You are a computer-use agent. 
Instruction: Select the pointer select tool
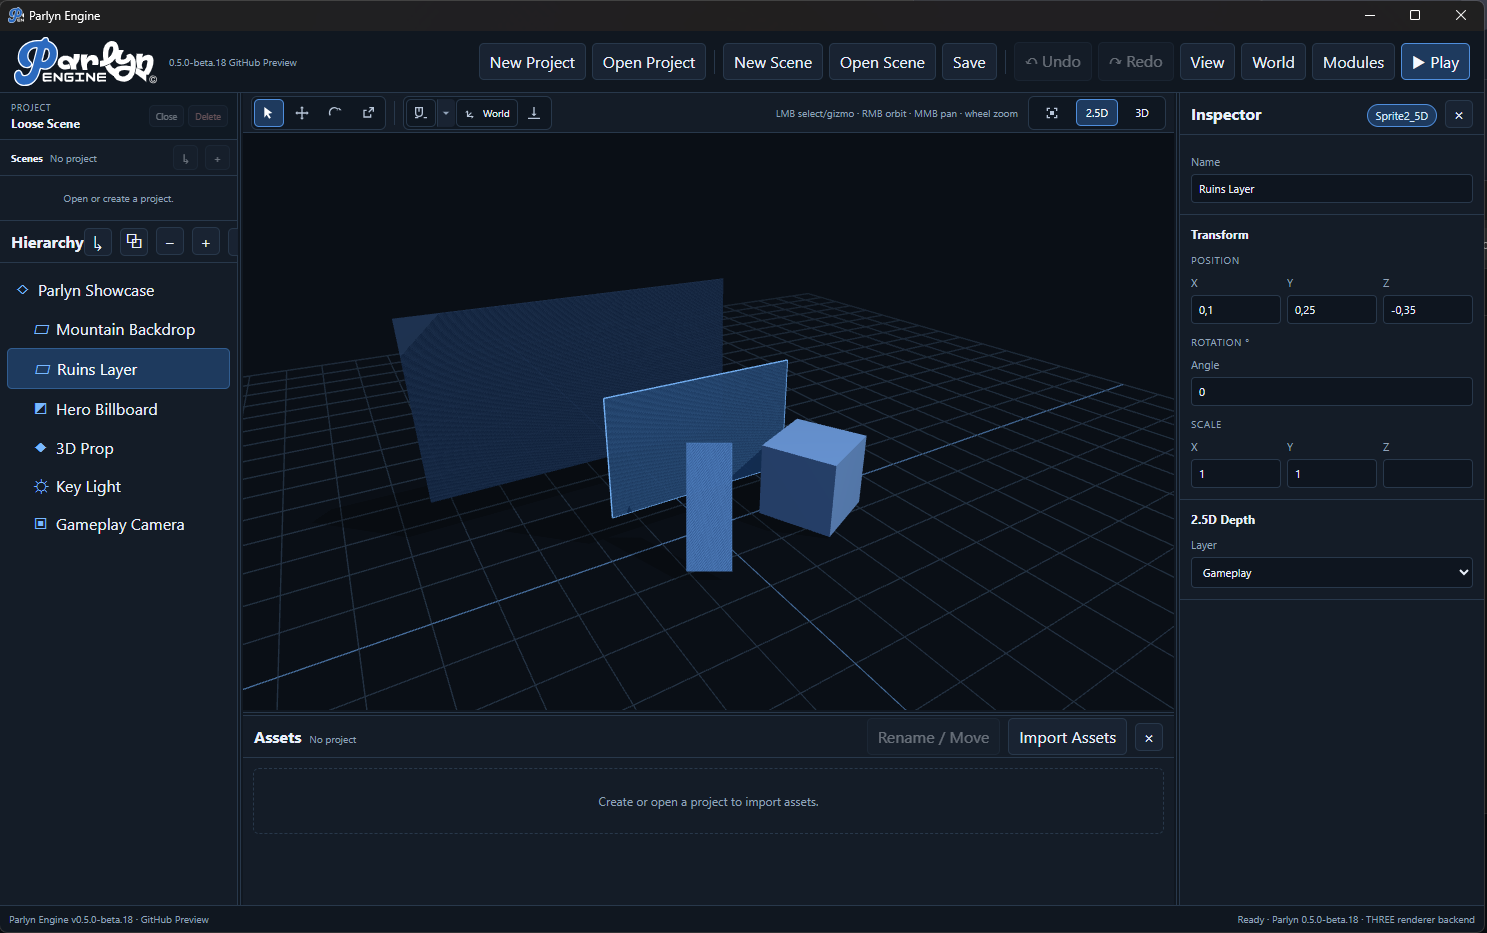pos(268,113)
